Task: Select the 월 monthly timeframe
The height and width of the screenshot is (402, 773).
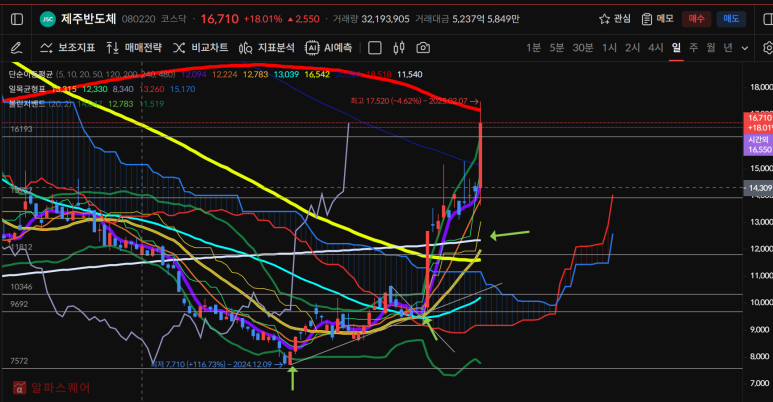Action: coord(710,48)
